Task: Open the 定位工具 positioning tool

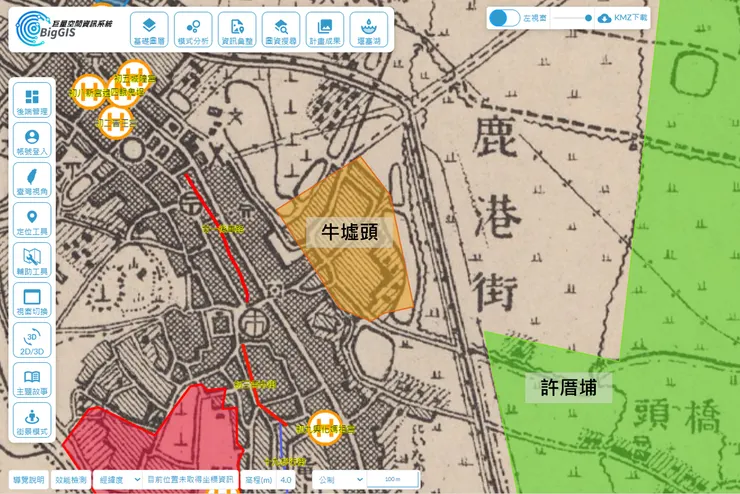Action: [32, 220]
